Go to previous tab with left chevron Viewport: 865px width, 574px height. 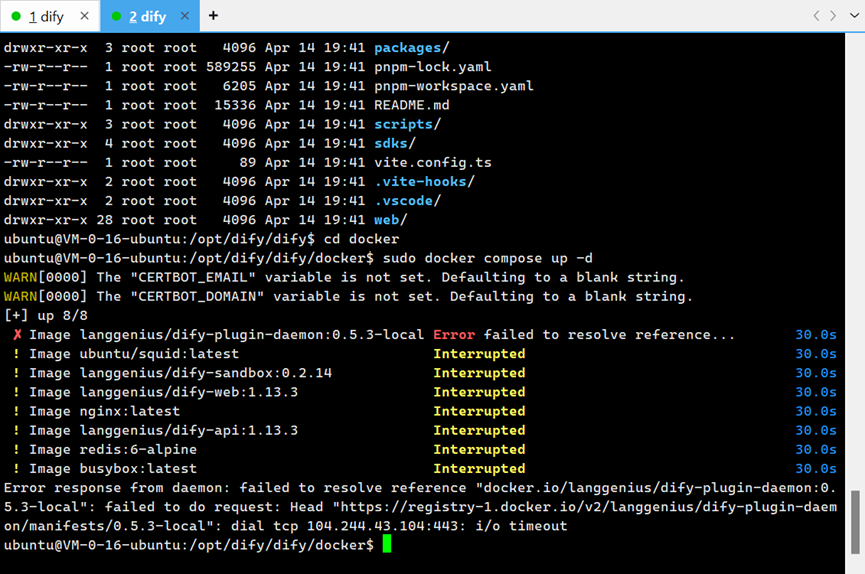tap(816, 15)
